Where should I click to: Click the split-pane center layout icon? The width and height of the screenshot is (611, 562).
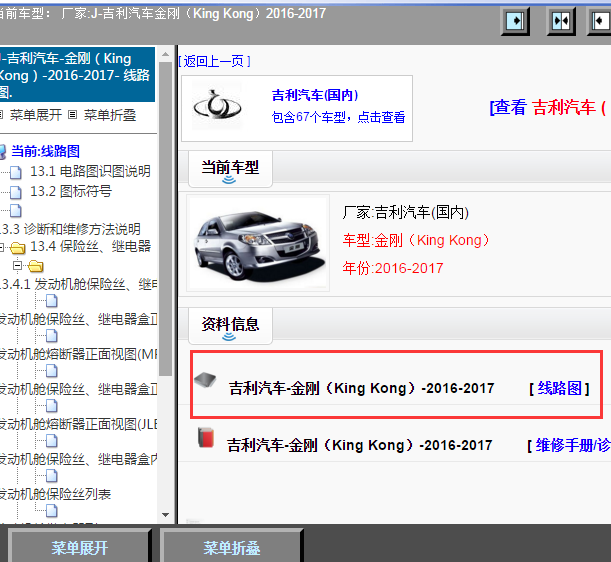561,21
